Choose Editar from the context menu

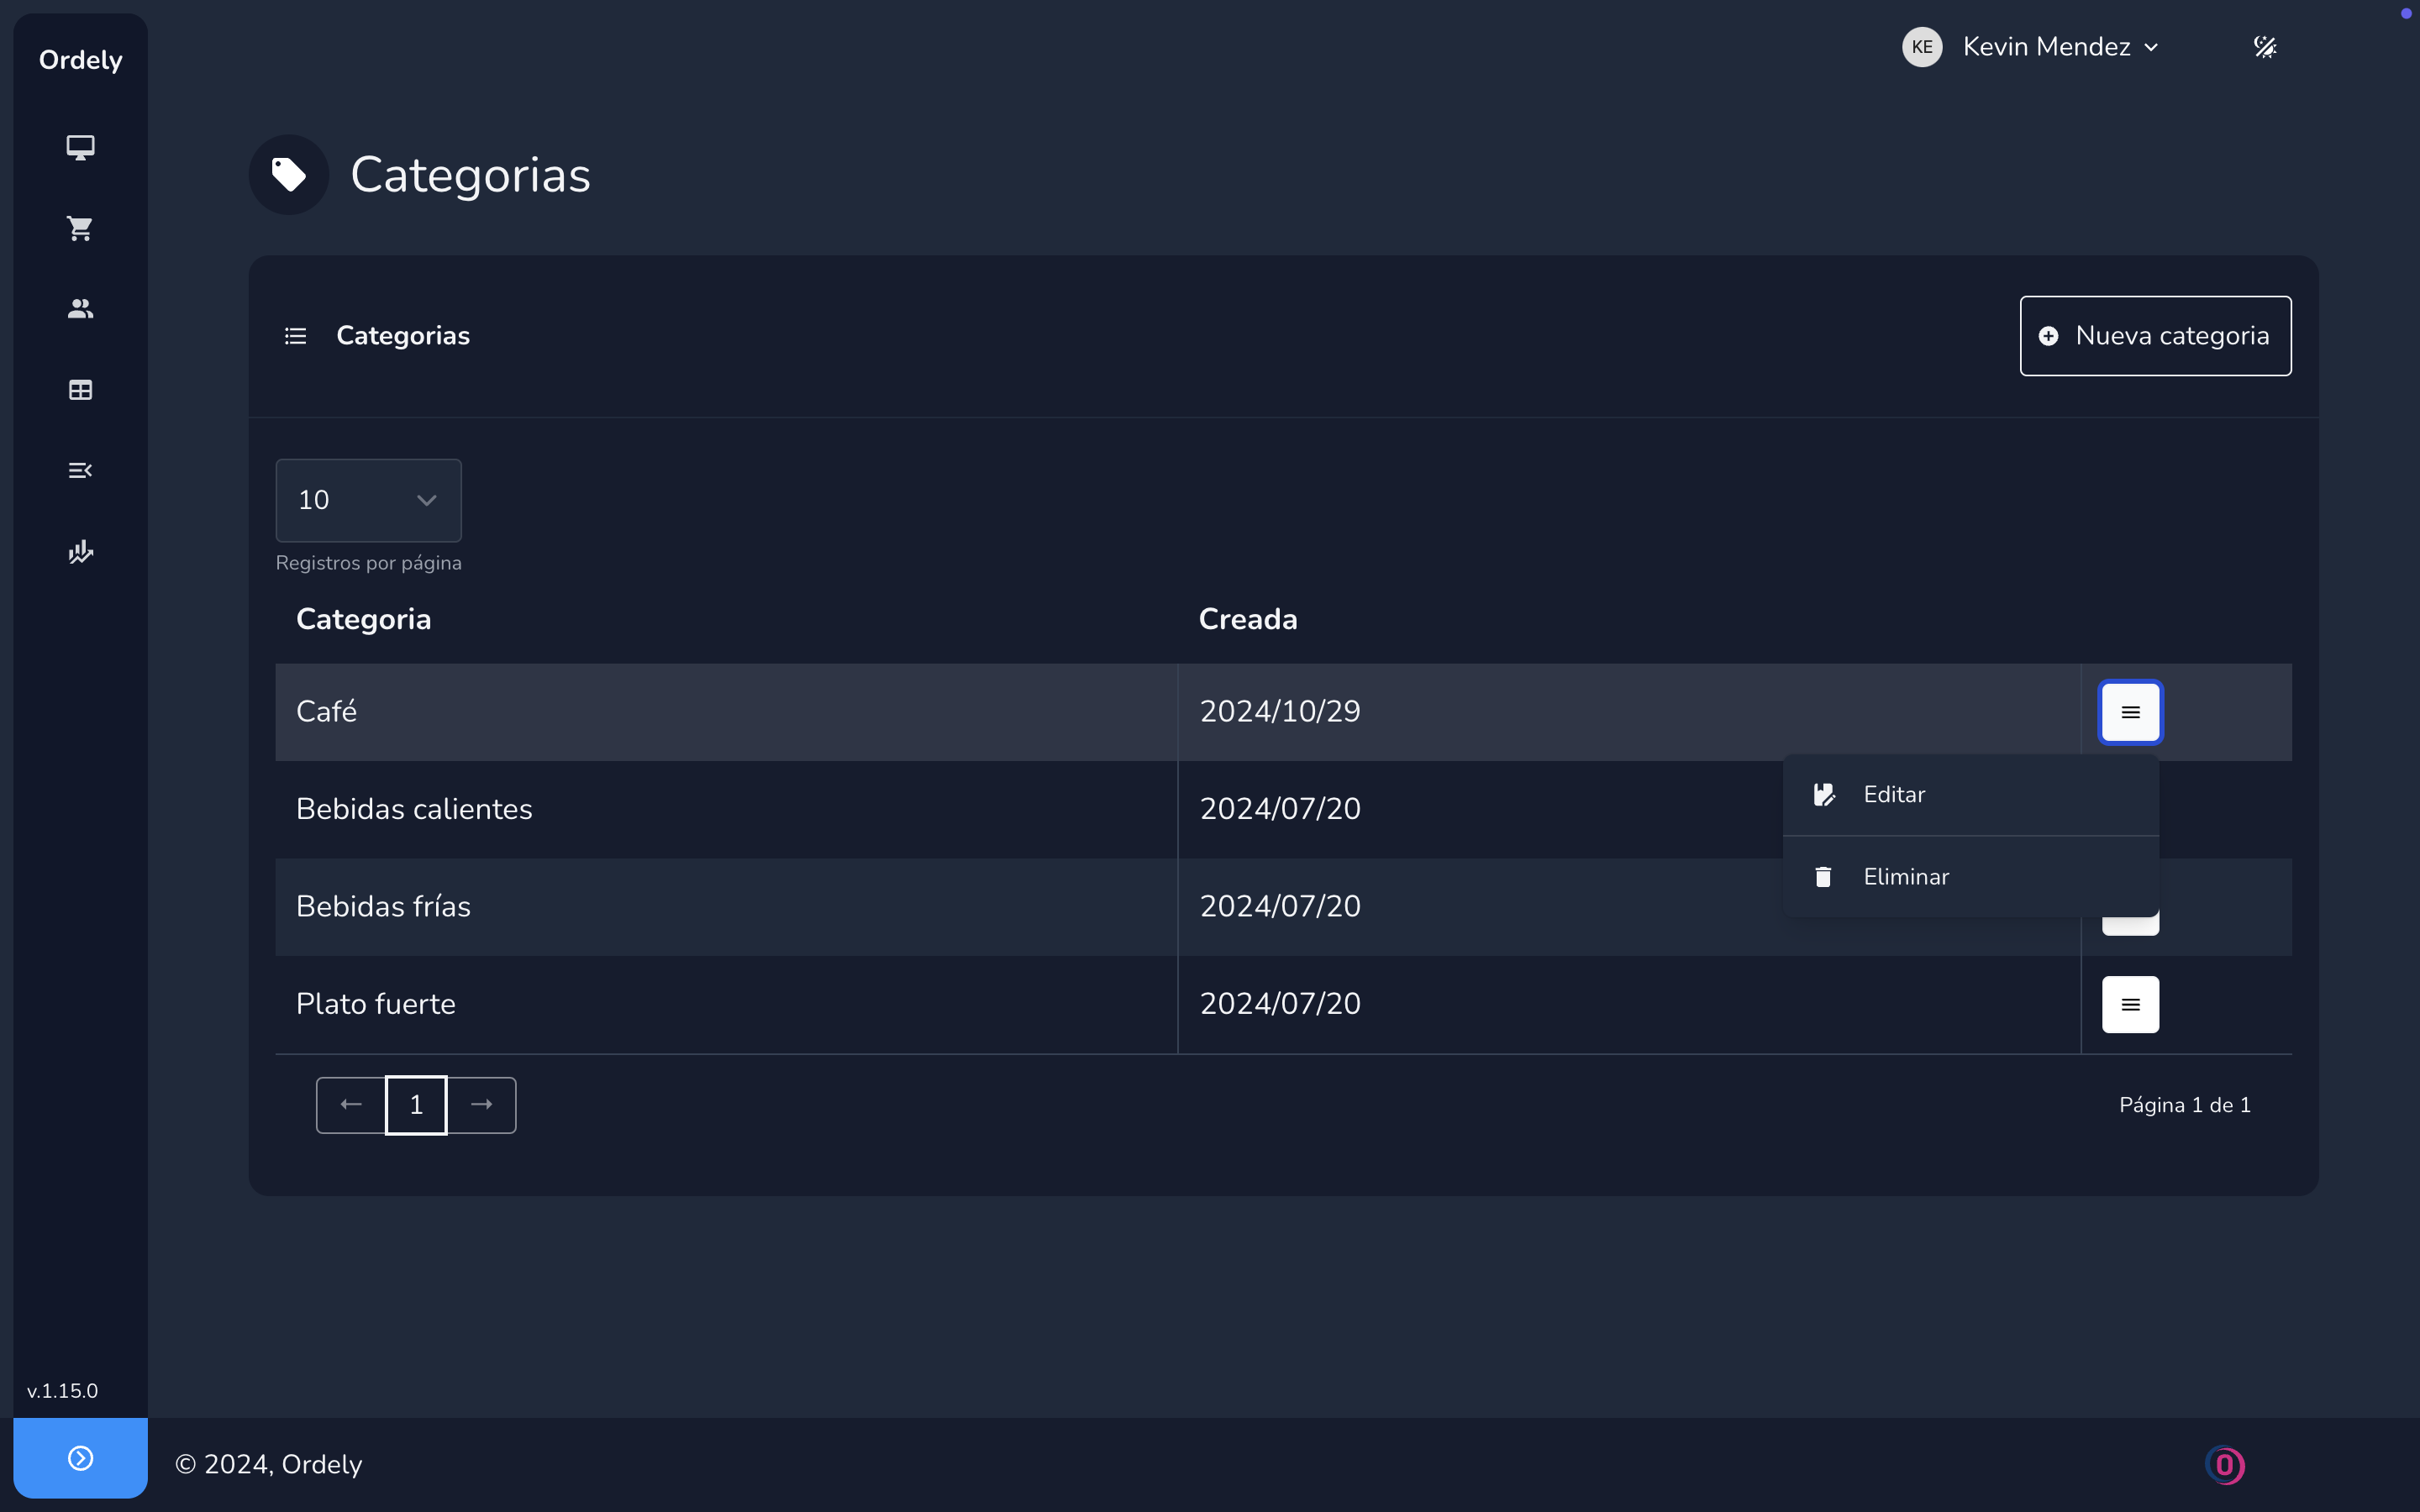tap(1970, 795)
